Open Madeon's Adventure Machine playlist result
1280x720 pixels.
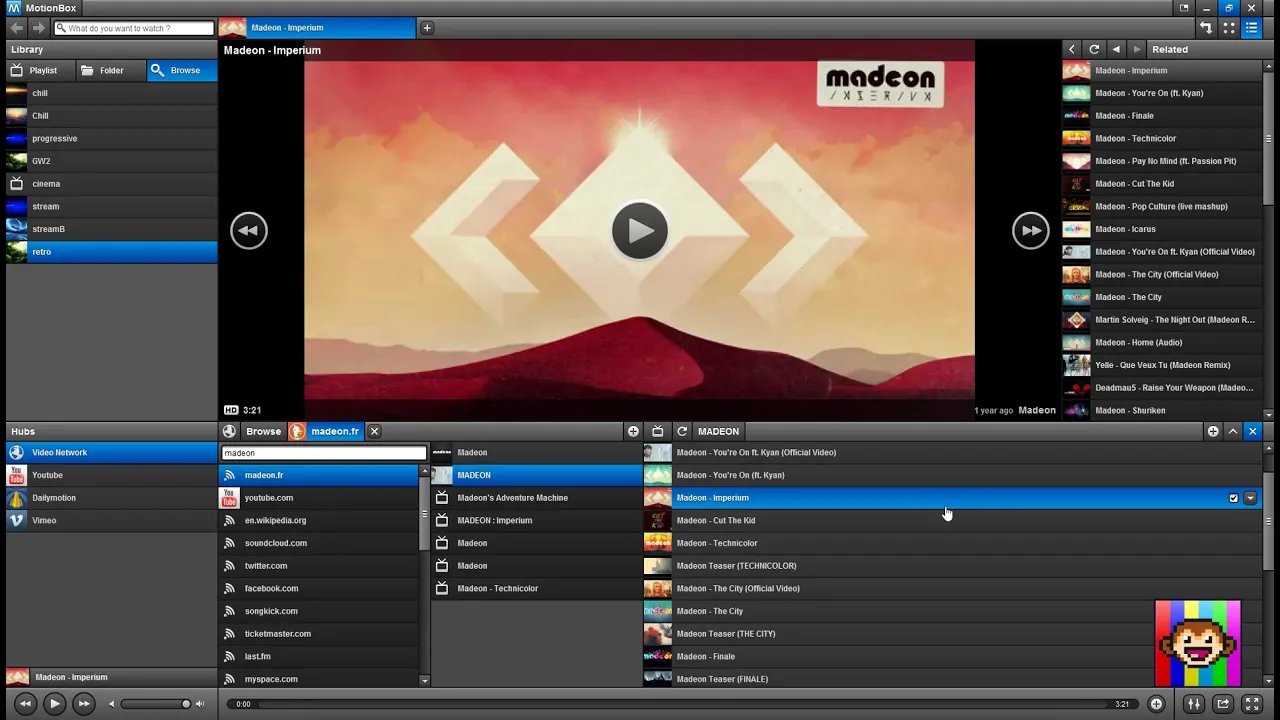coord(536,498)
